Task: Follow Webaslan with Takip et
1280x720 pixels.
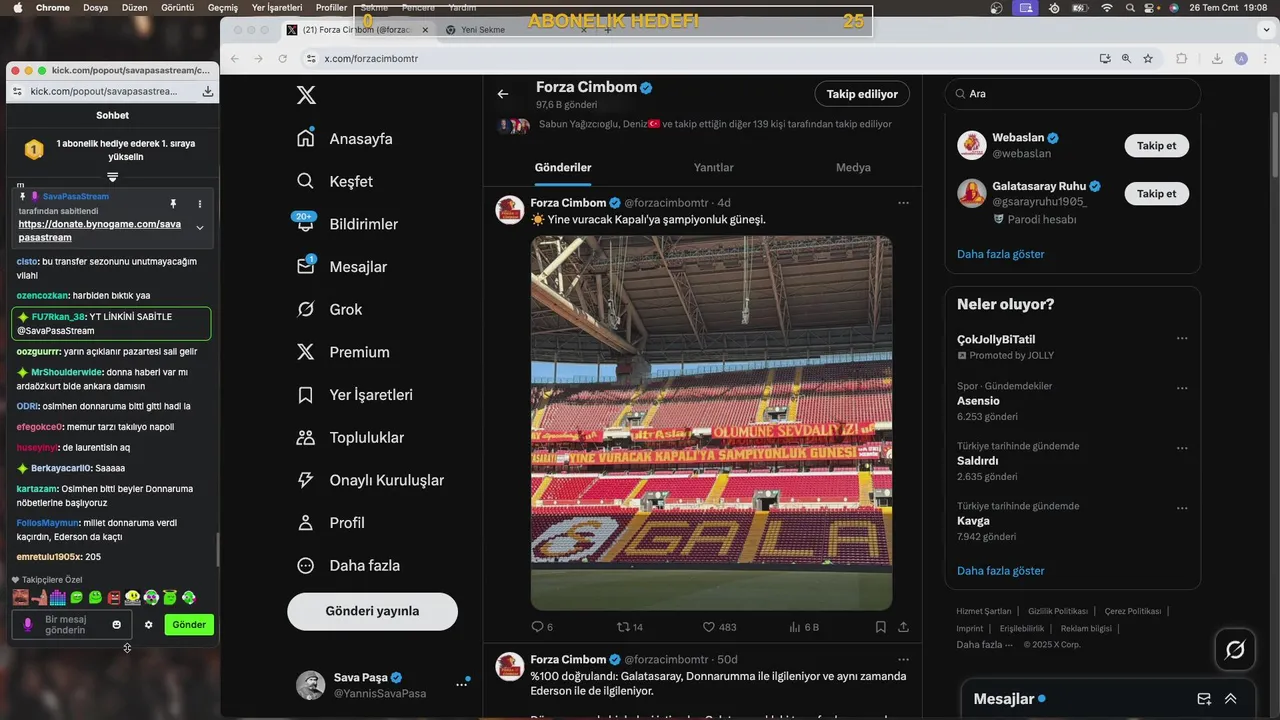Action: click(x=1156, y=145)
